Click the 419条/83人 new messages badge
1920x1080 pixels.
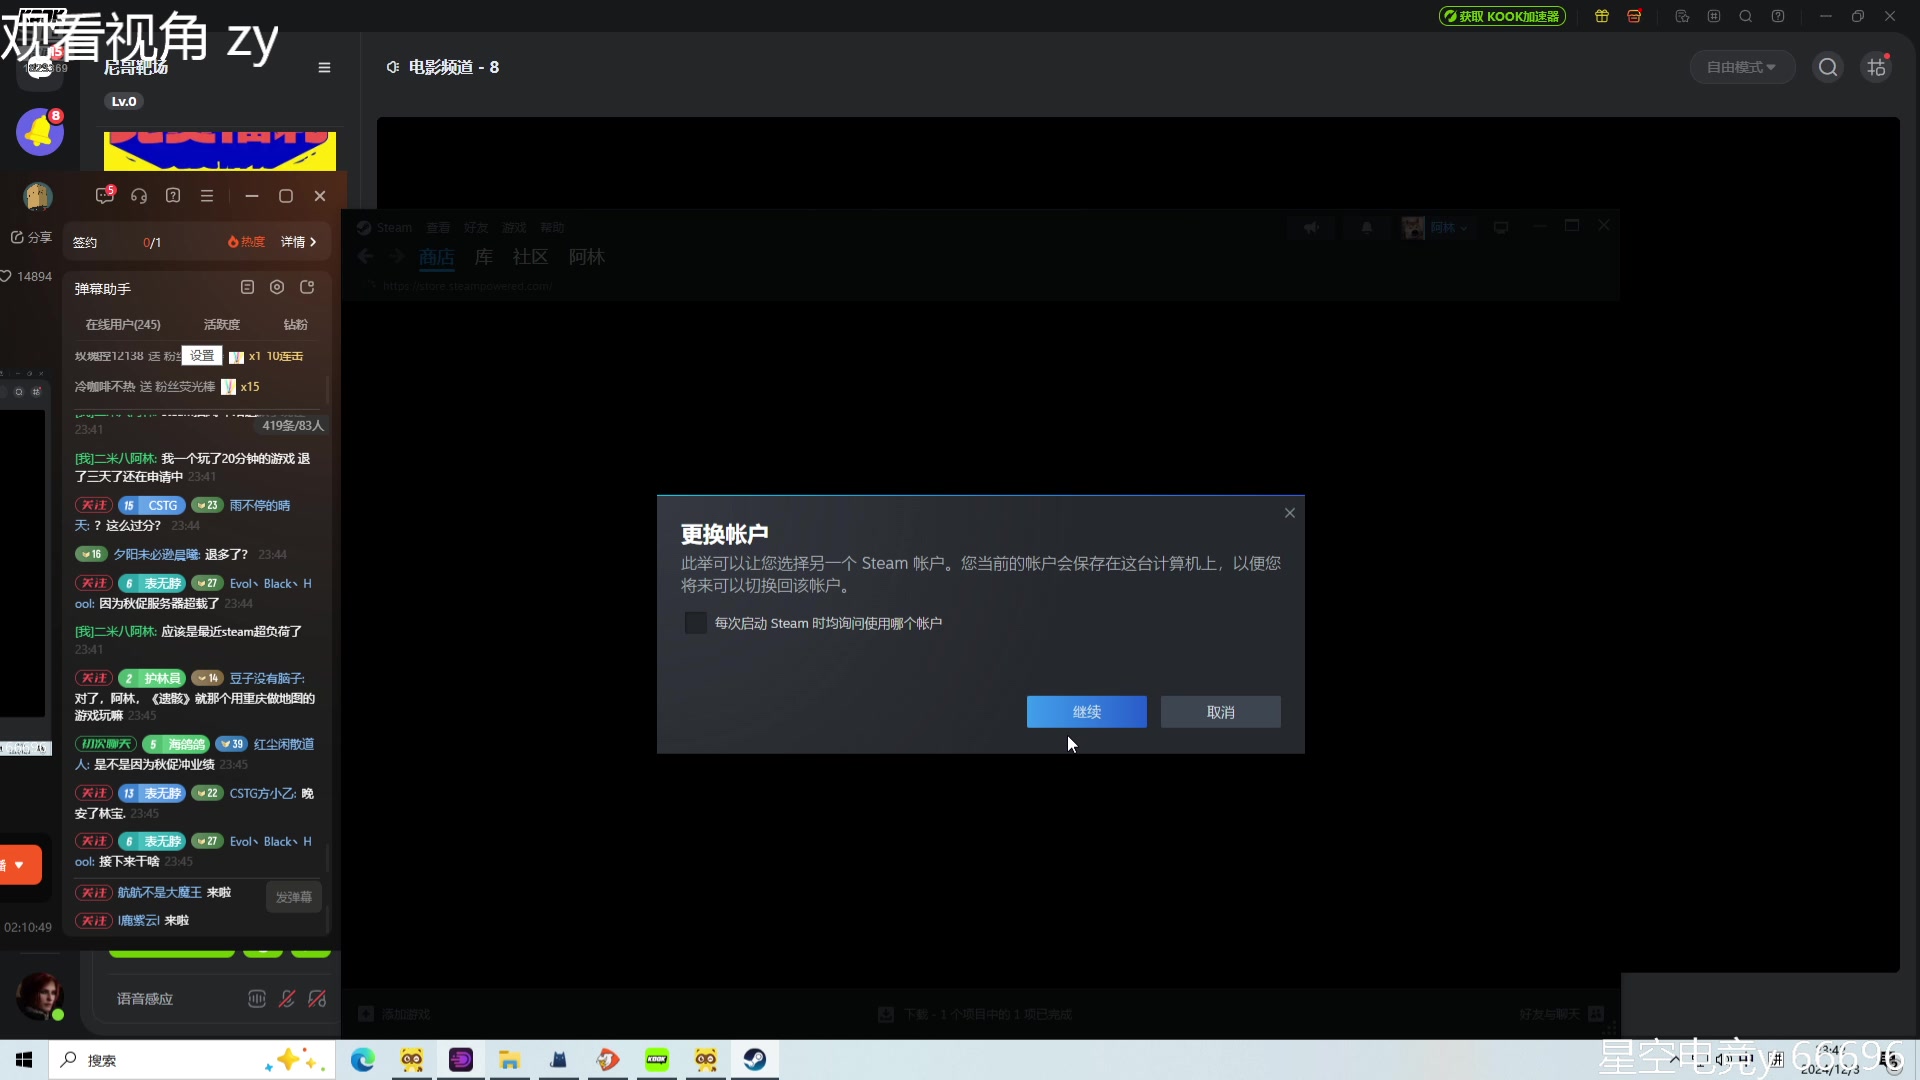click(x=293, y=426)
